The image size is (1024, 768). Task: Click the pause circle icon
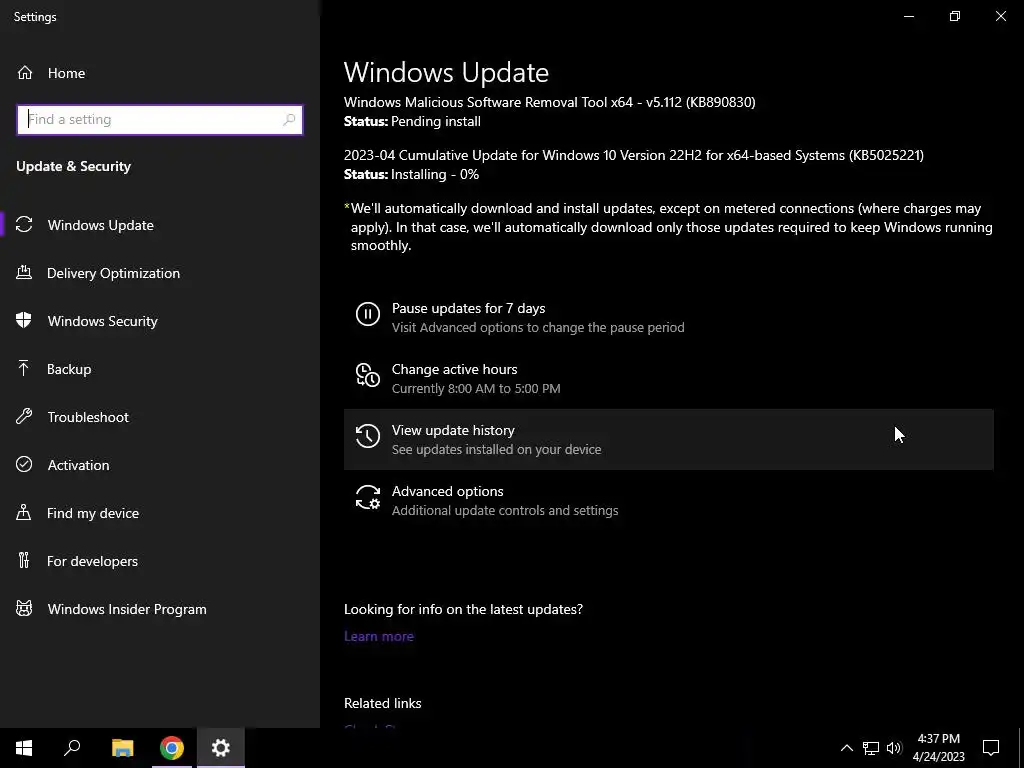pos(368,314)
